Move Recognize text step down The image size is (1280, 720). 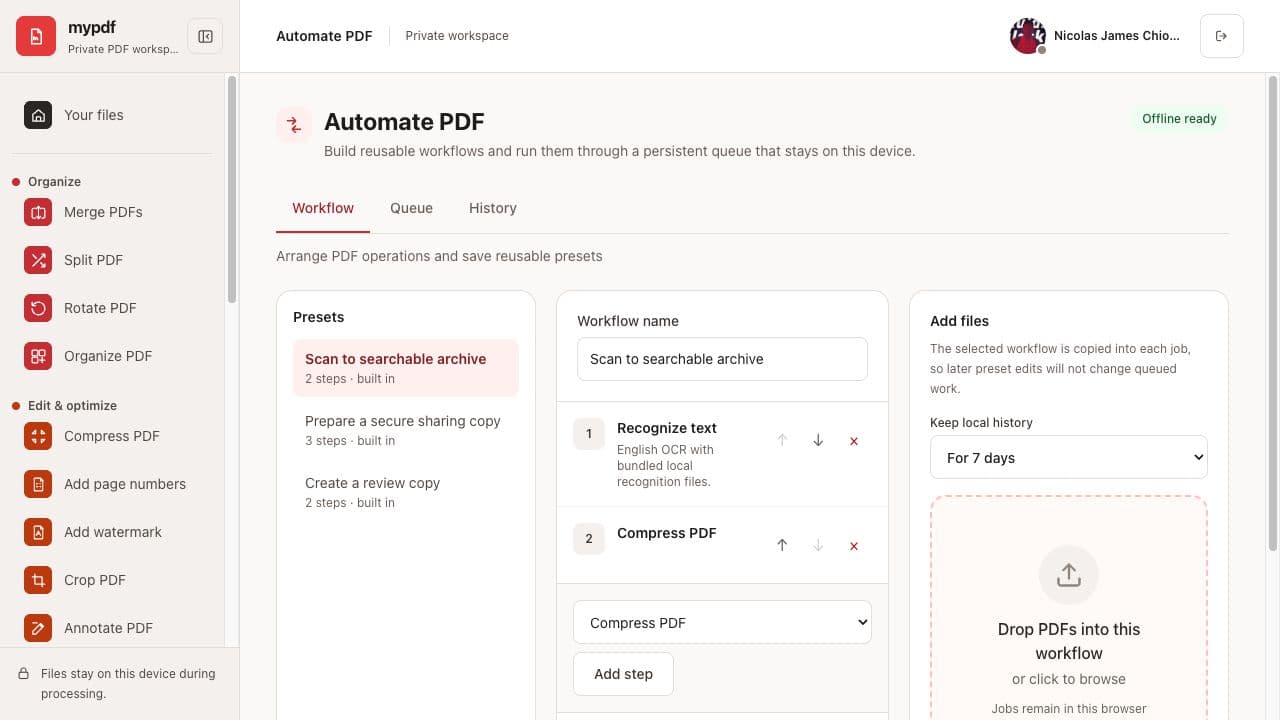[x=818, y=441]
